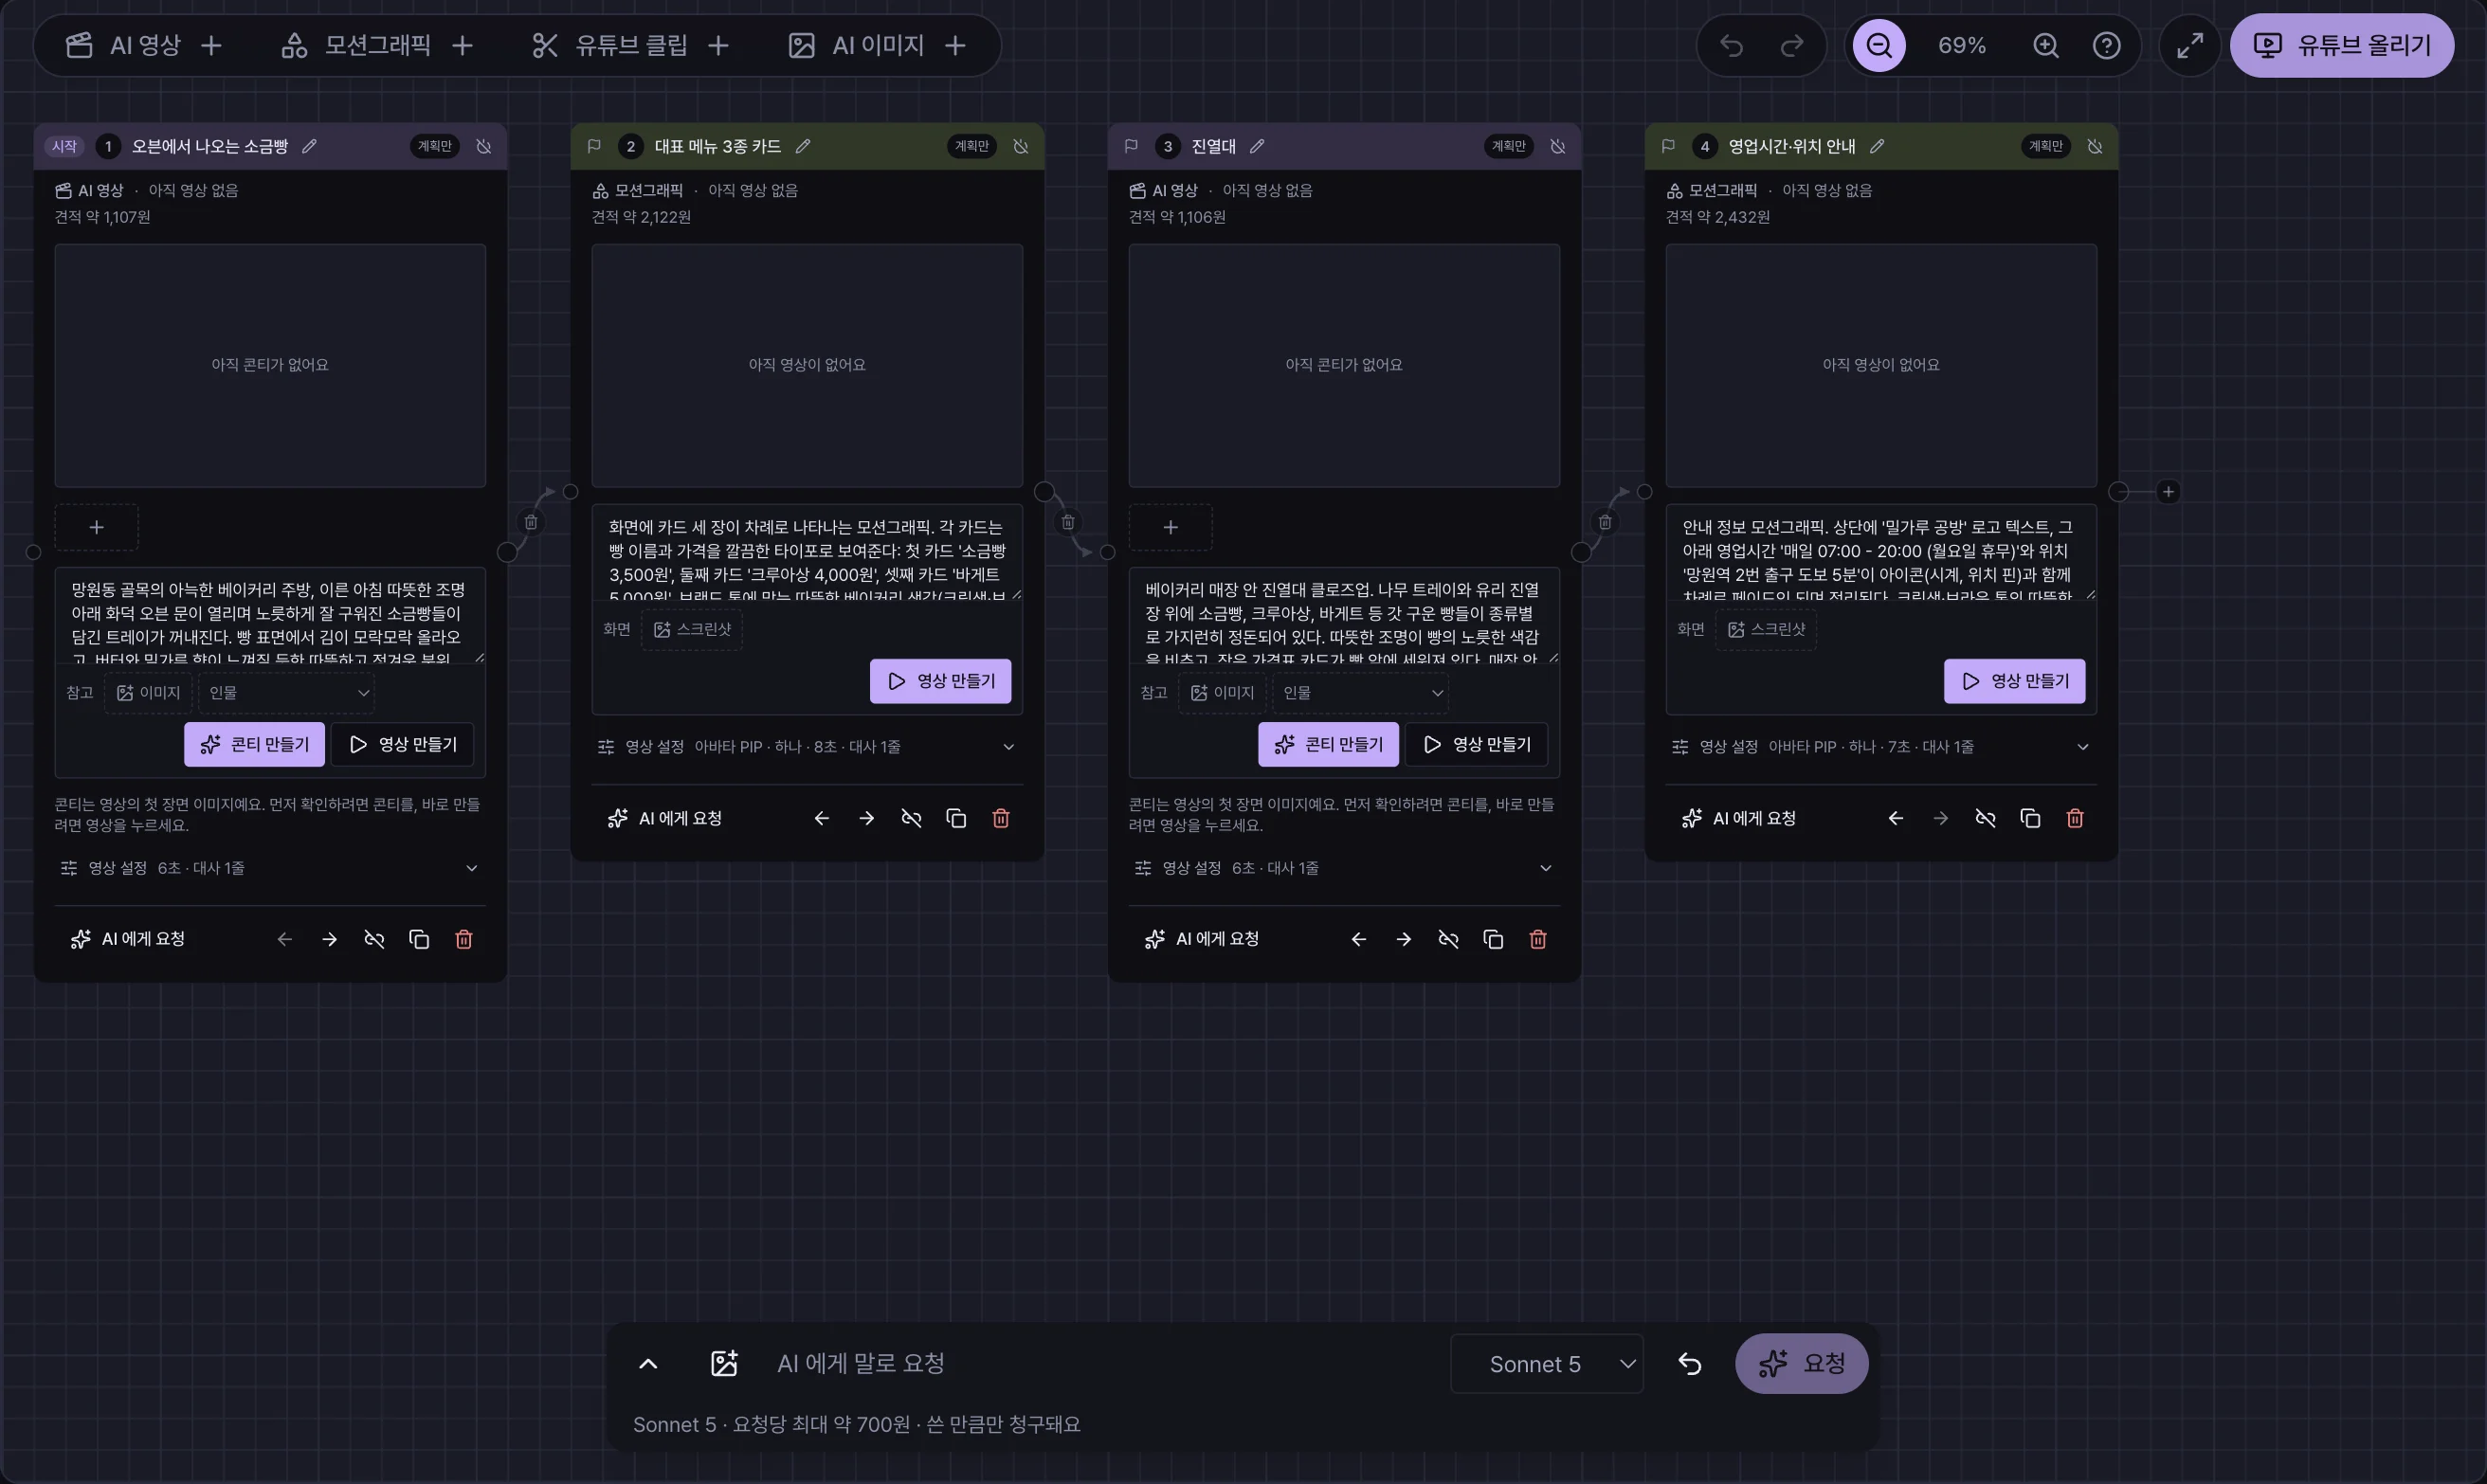Click 영상 만들기 in scene 2
Image resolution: width=2487 pixels, height=1484 pixels.
[x=940, y=681]
